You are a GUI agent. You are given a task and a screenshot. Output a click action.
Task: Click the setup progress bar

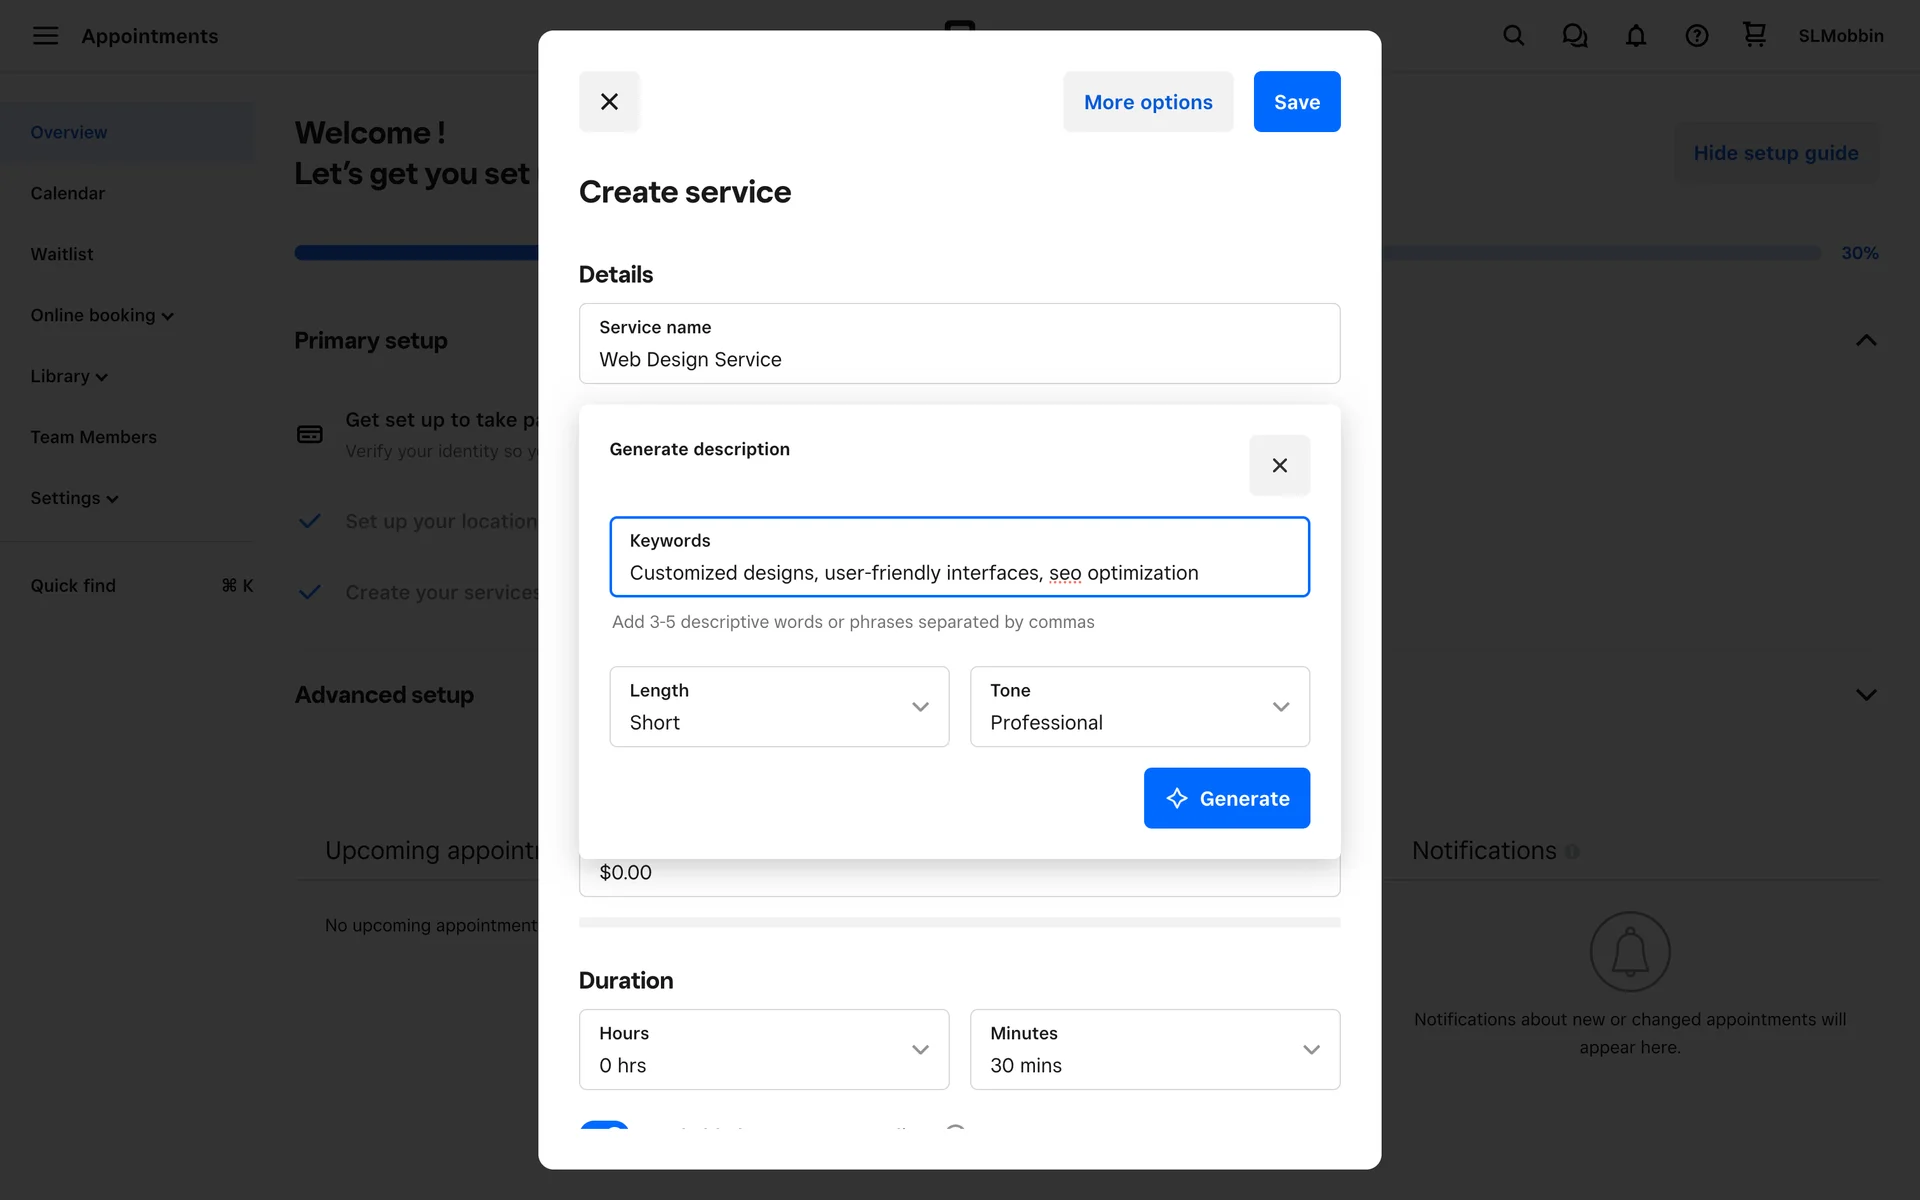click(x=415, y=253)
